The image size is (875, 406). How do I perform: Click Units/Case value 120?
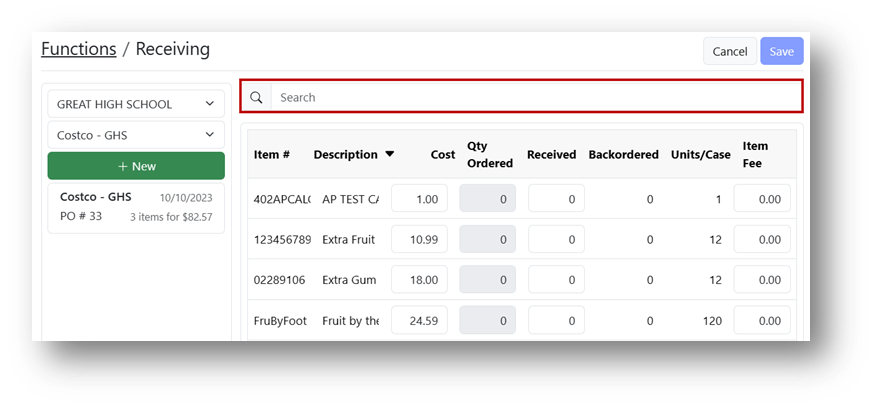click(x=713, y=321)
